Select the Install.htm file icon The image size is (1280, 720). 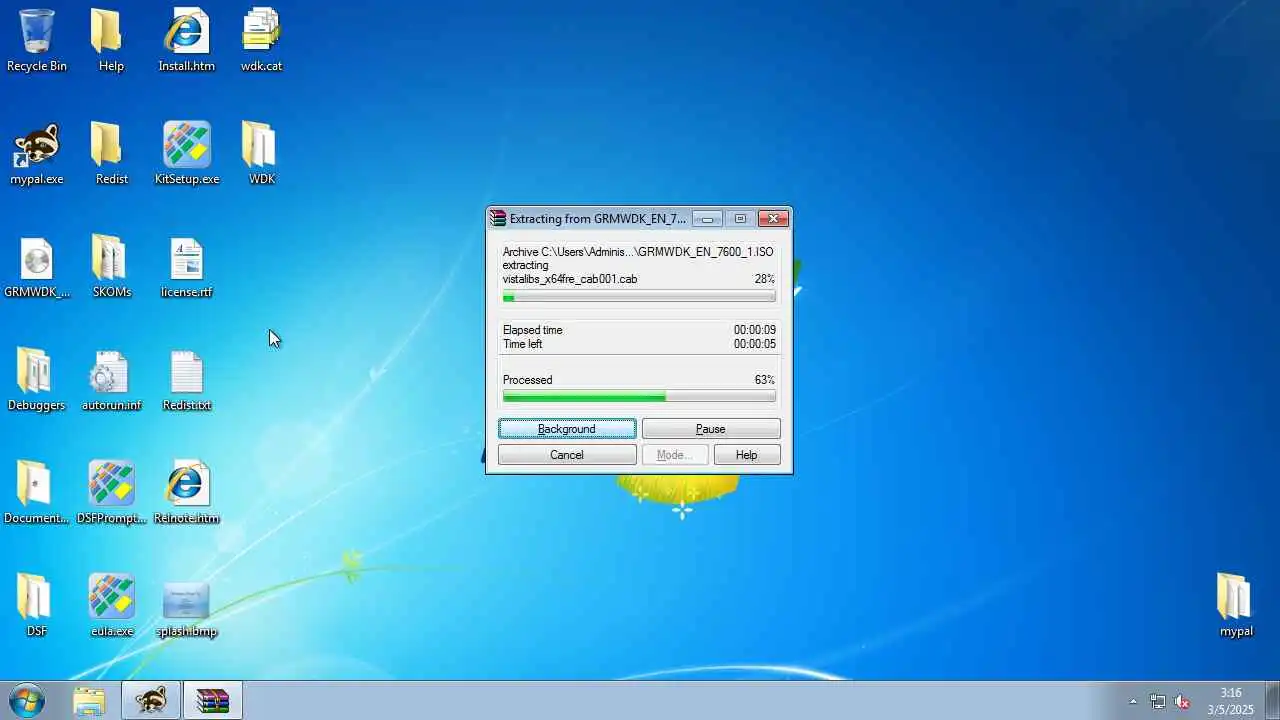click(x=186, y=40)
